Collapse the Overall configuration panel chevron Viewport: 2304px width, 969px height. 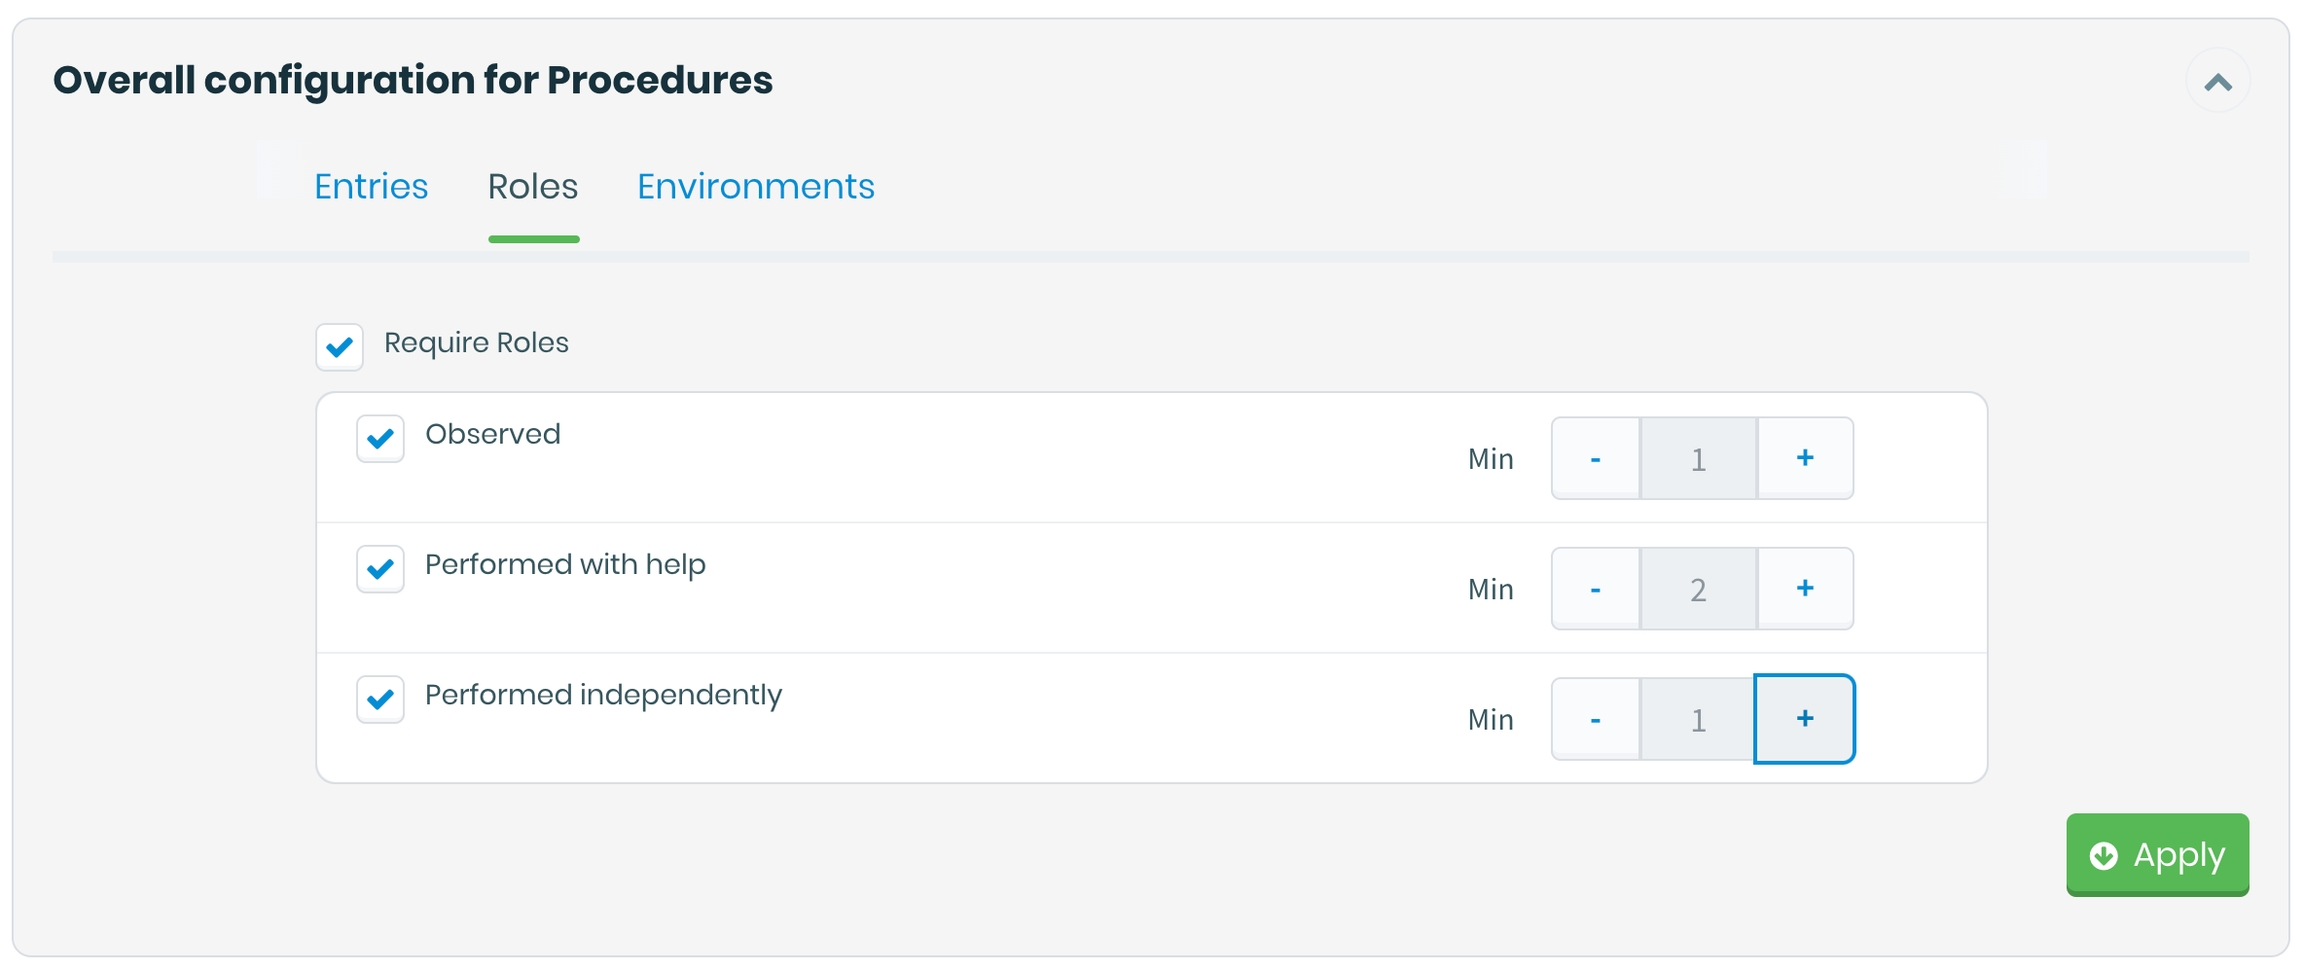(2217, 82)
